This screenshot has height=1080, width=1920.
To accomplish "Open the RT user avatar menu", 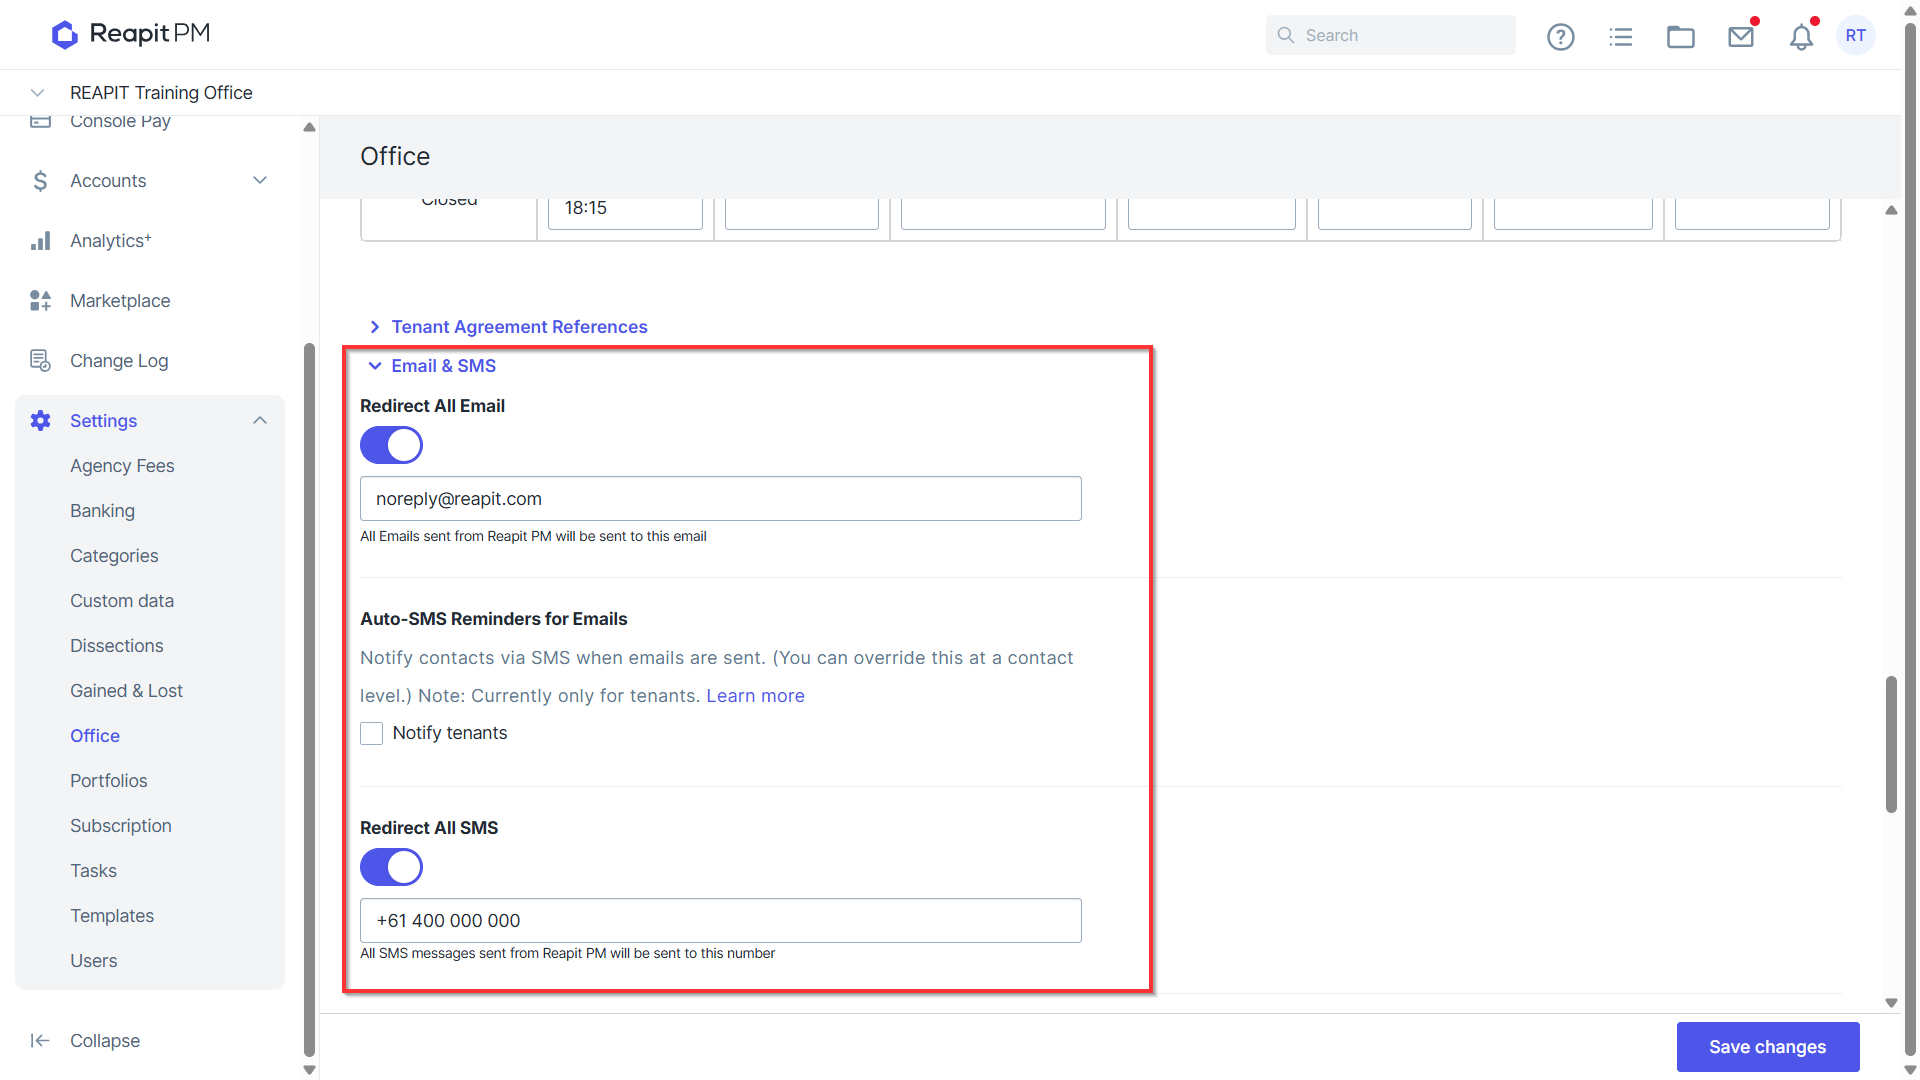I will (x=1856, y=35).
